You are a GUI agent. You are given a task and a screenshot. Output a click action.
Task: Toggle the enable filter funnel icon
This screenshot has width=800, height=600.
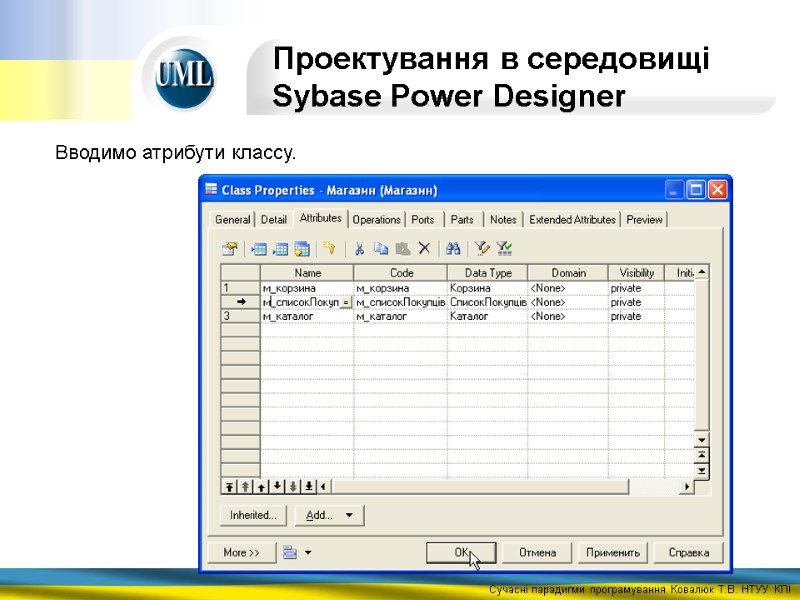point(504,248)
